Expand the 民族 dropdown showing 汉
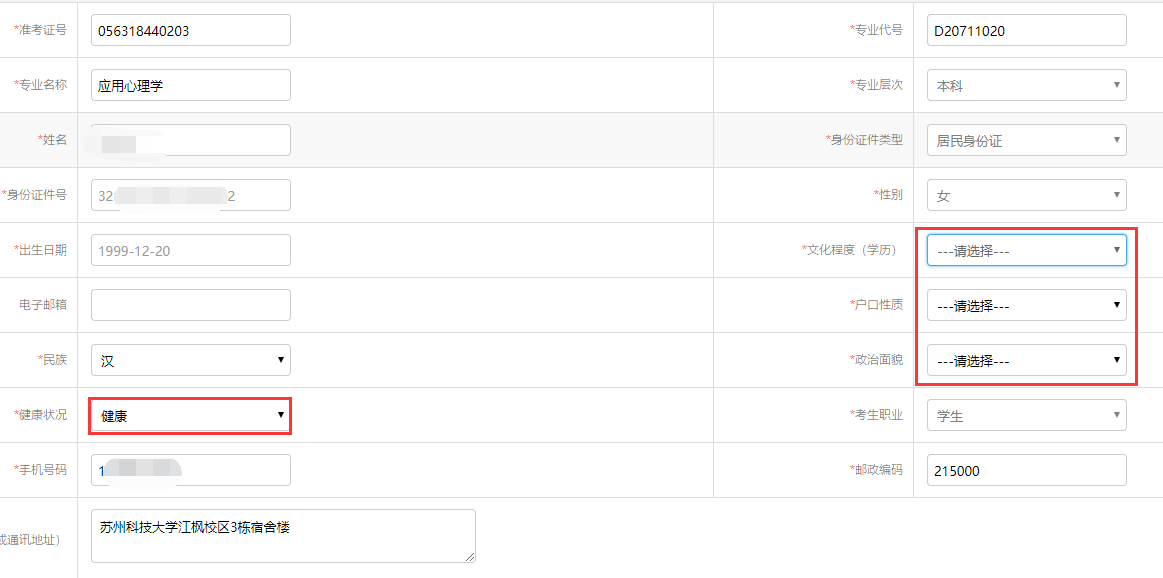 tap(191, 360)
